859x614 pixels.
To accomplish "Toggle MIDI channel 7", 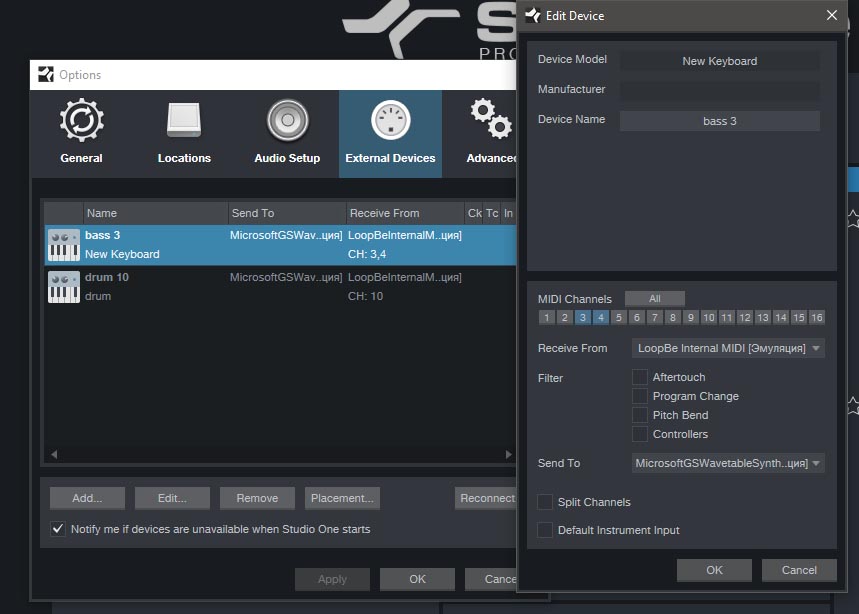I will (655, 317).
